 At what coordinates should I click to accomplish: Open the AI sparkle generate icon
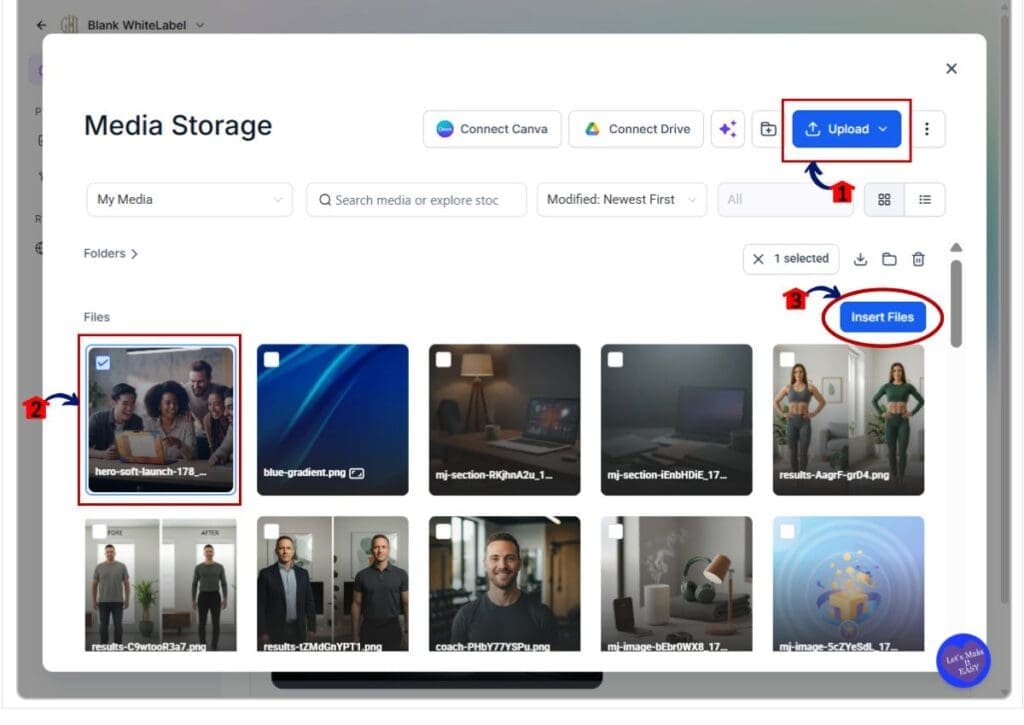pos(728,129)
